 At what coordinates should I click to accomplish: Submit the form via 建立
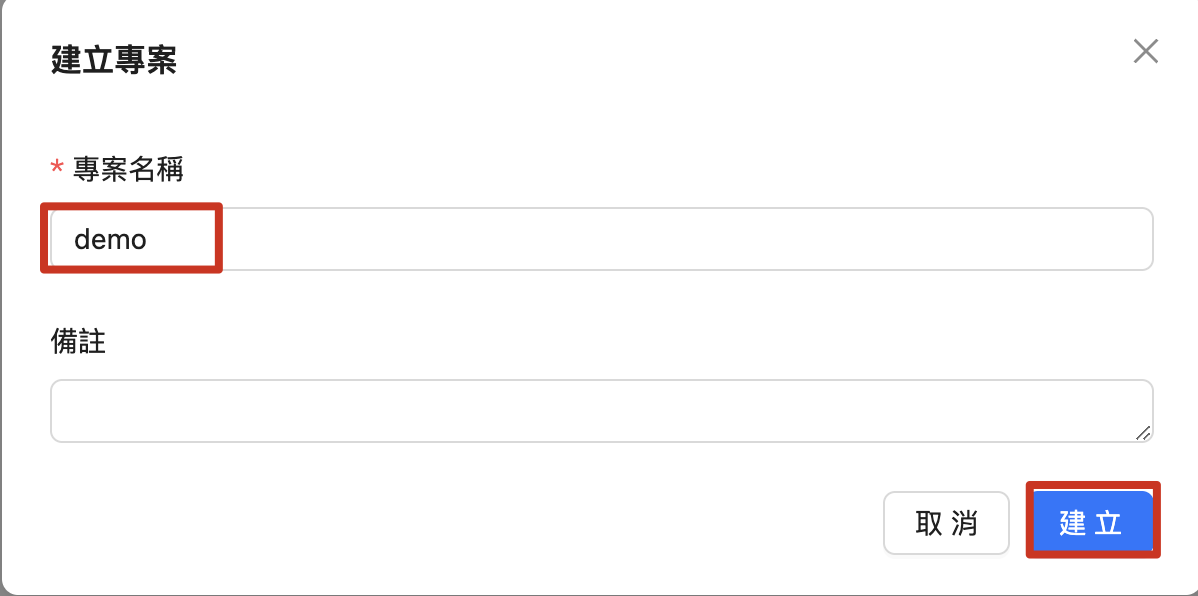[x=1092, y=522]
